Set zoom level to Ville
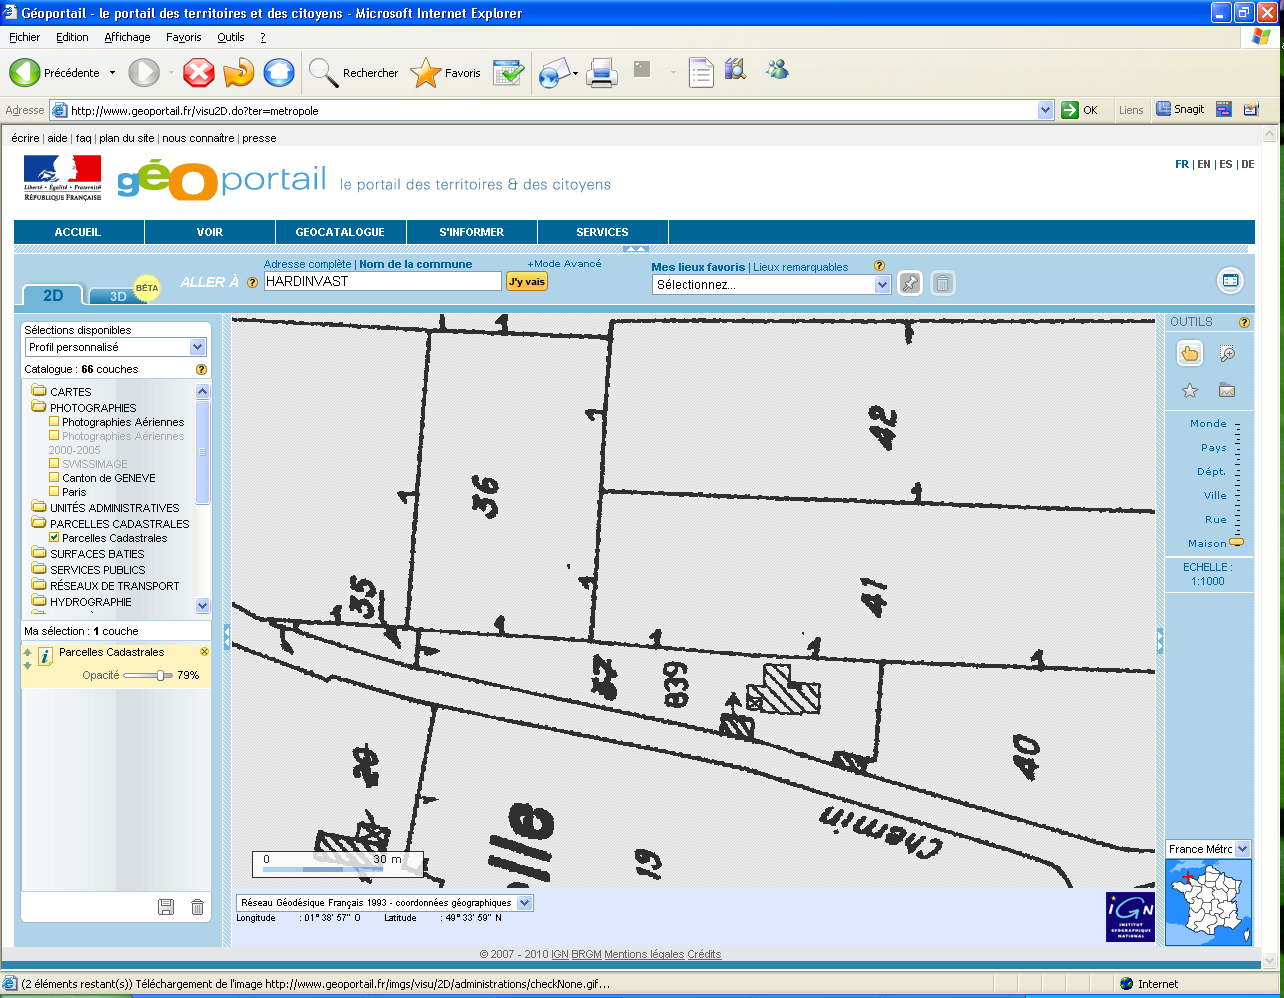The width and height of the screenshot is (1284, 998). 1215,495
